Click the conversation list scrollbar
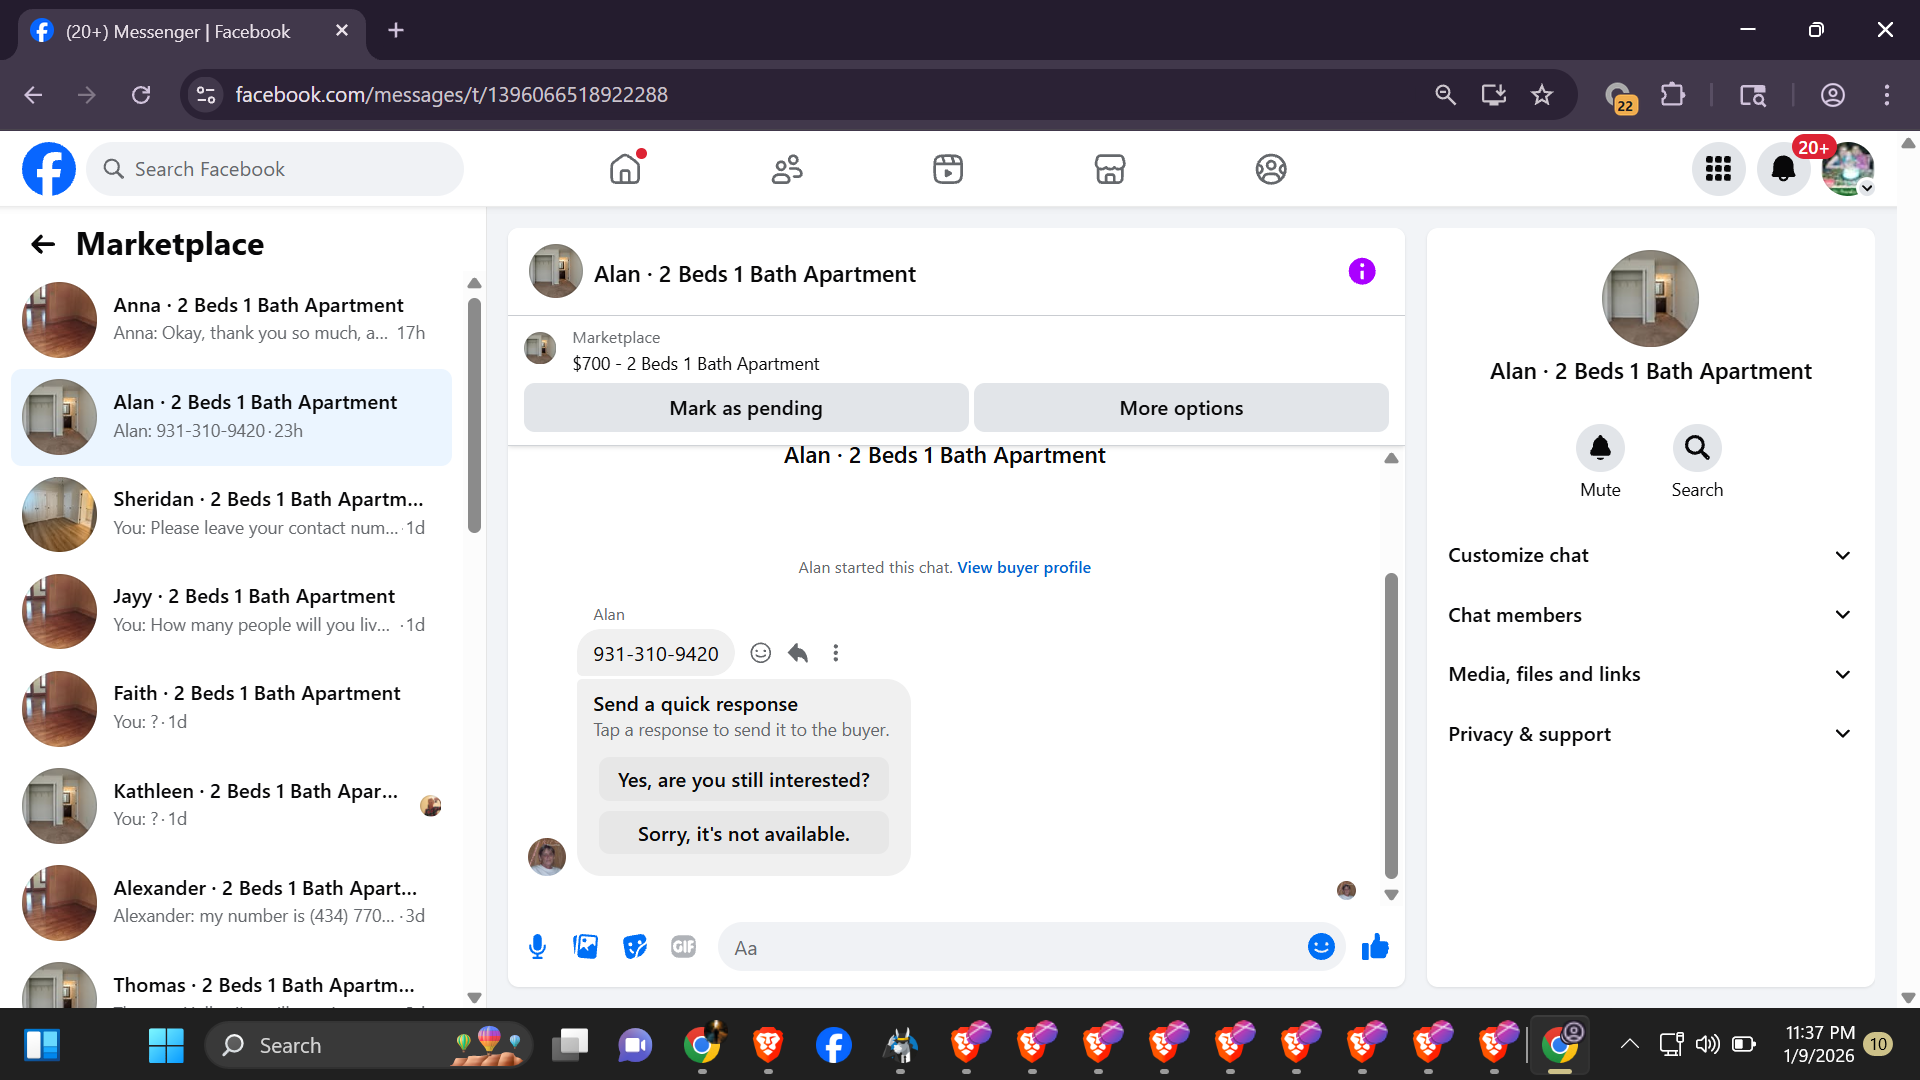Viewport: 1920px width, 1080px height. click(474, 415)
